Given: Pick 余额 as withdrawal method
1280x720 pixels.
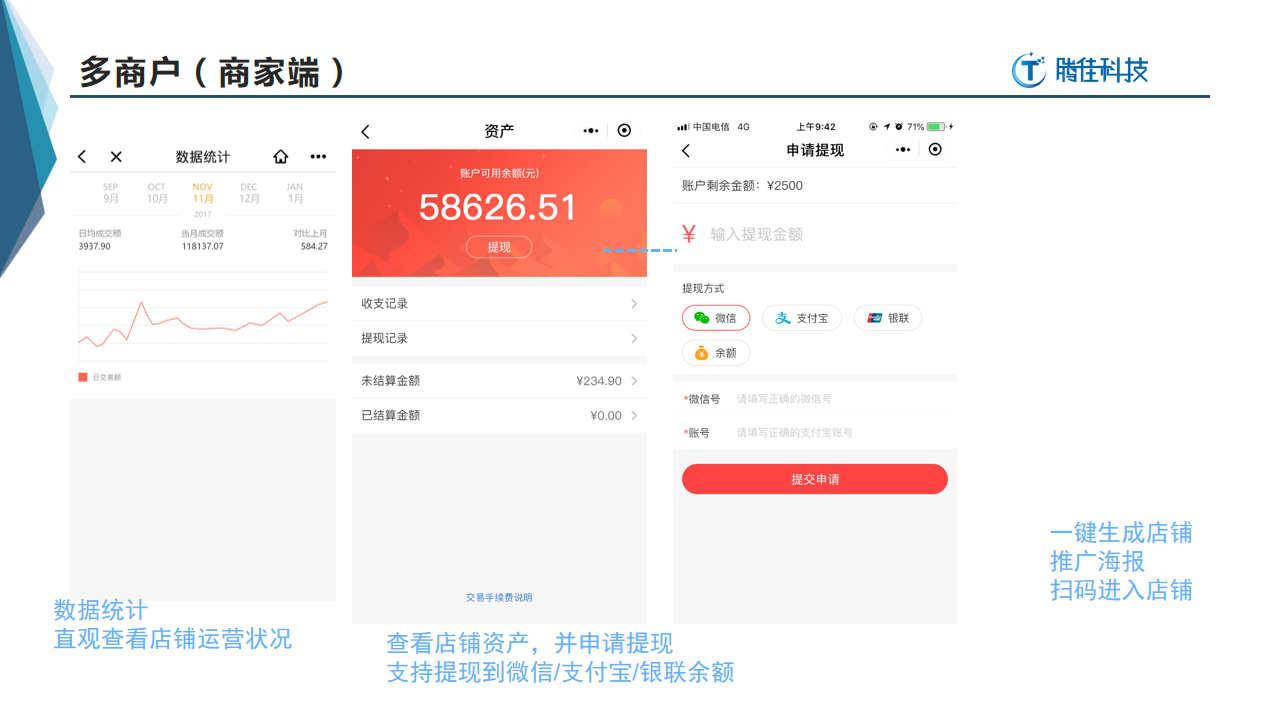Looking at the screenshot, I should click(715, 353).
